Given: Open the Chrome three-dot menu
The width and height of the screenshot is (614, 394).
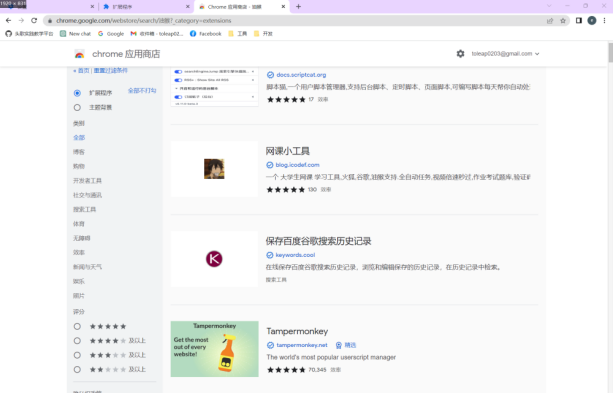Looking at the screenshot, I should 605,20.
